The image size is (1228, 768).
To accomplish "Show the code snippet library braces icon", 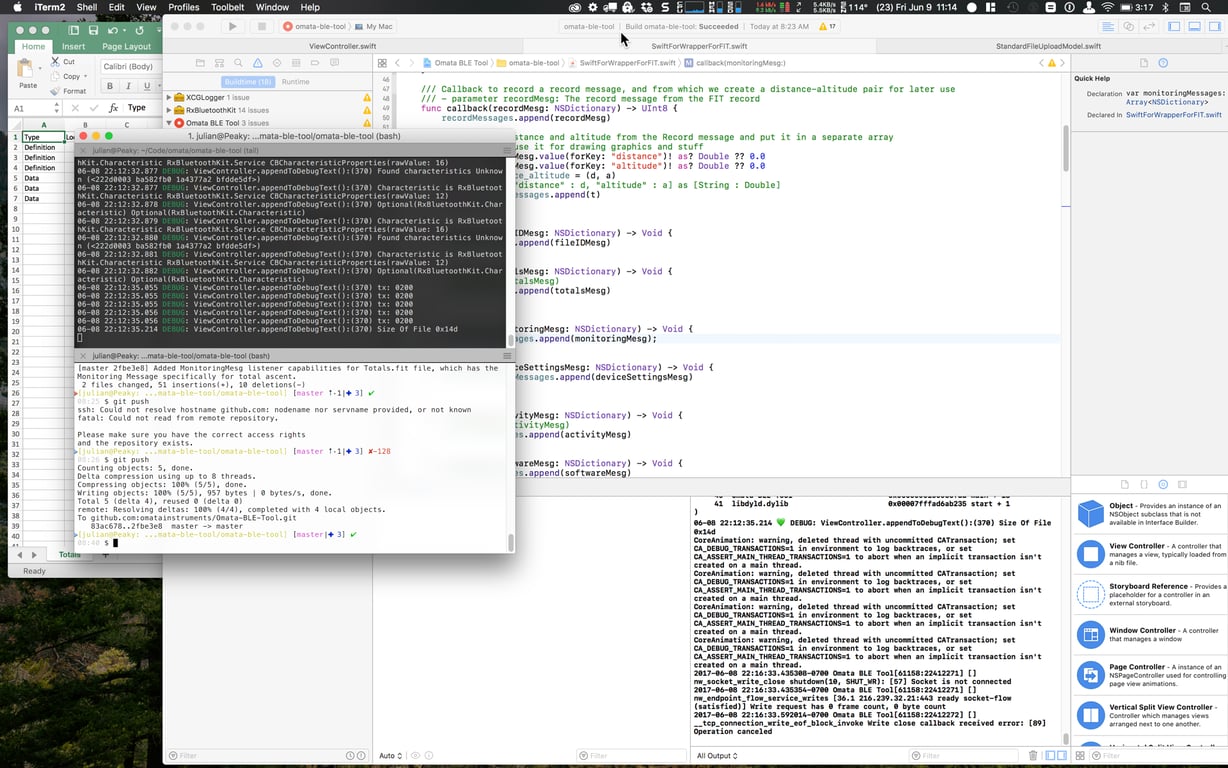I will click(x=1144, y=484).
